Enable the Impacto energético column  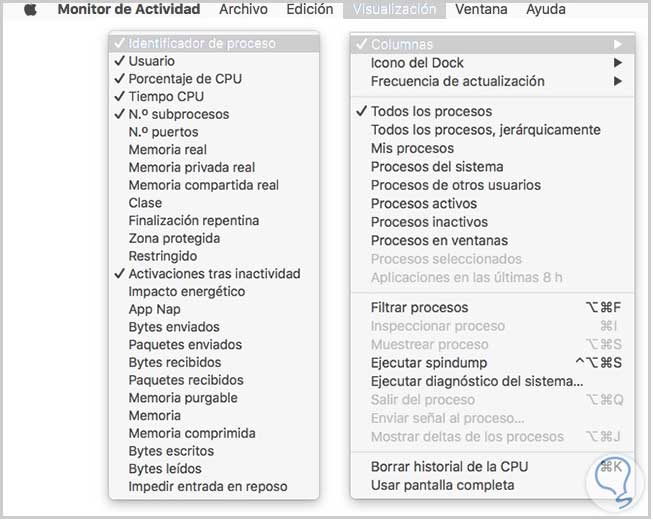pos(187,292)
